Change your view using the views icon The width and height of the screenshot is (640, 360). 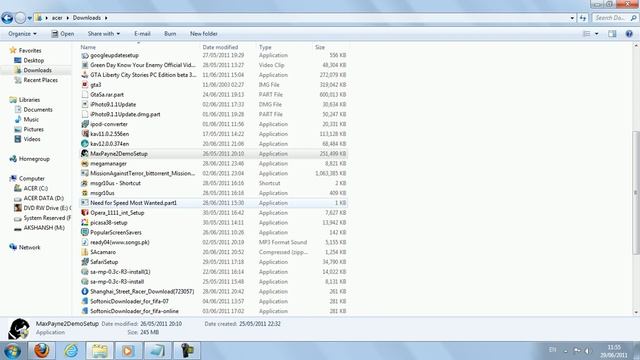coord(587,34)
